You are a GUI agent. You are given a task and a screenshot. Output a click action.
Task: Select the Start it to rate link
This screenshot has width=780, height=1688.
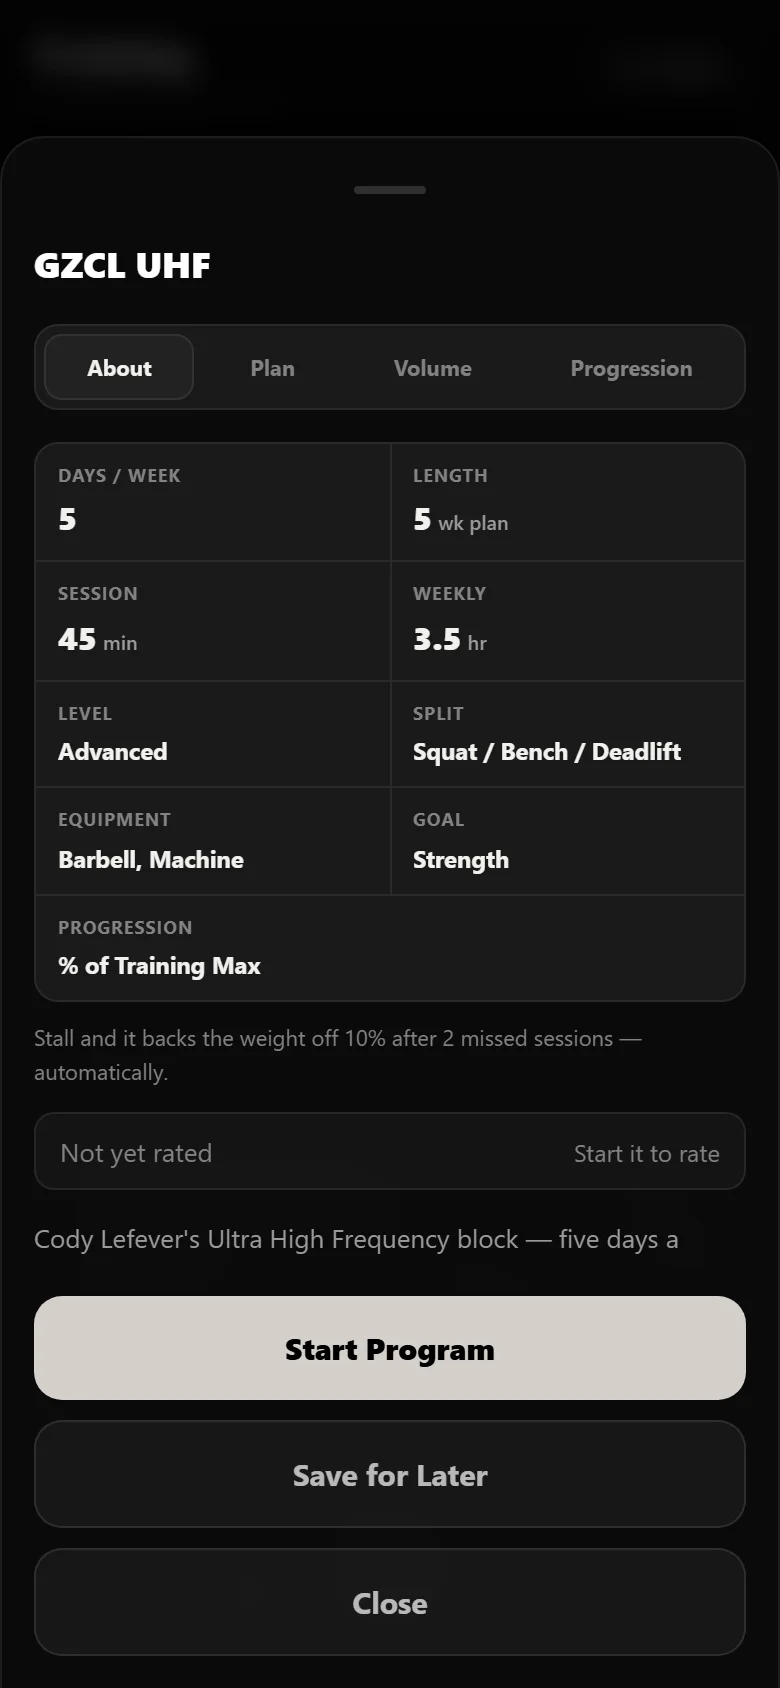click(647, 1153)
